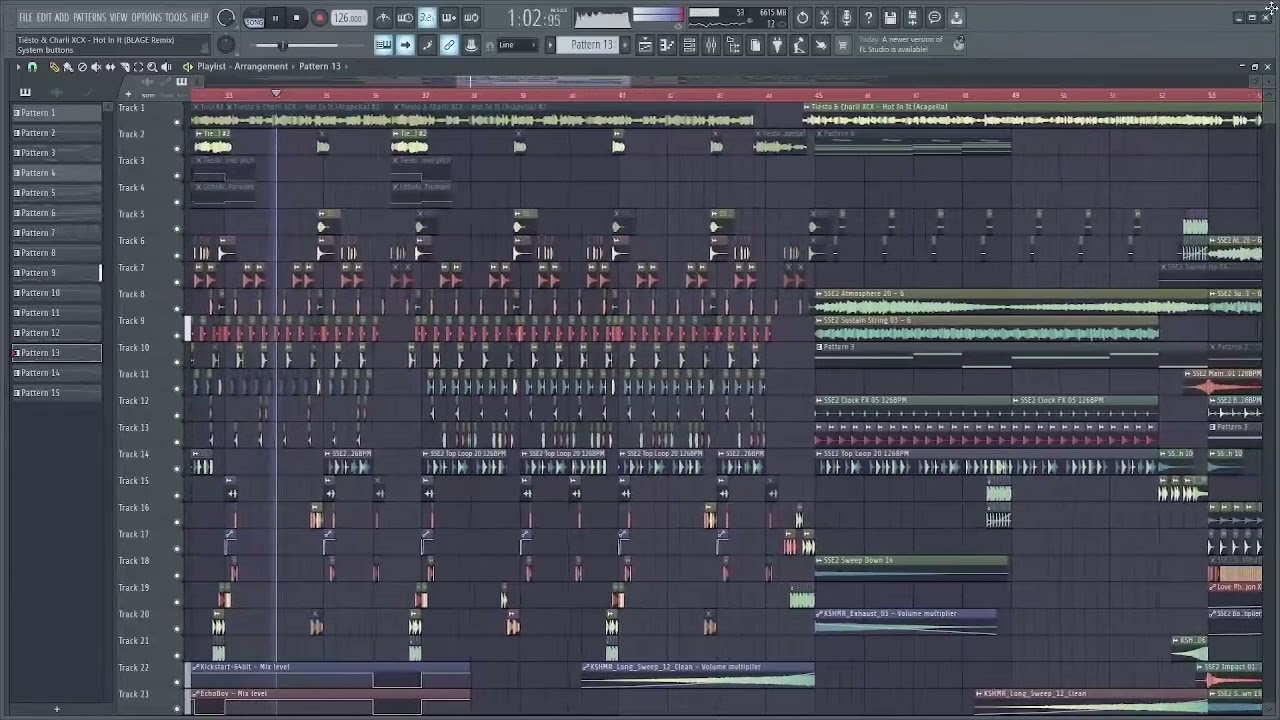
Task: Open the chat bubble icon
Action: click(934, 18)
